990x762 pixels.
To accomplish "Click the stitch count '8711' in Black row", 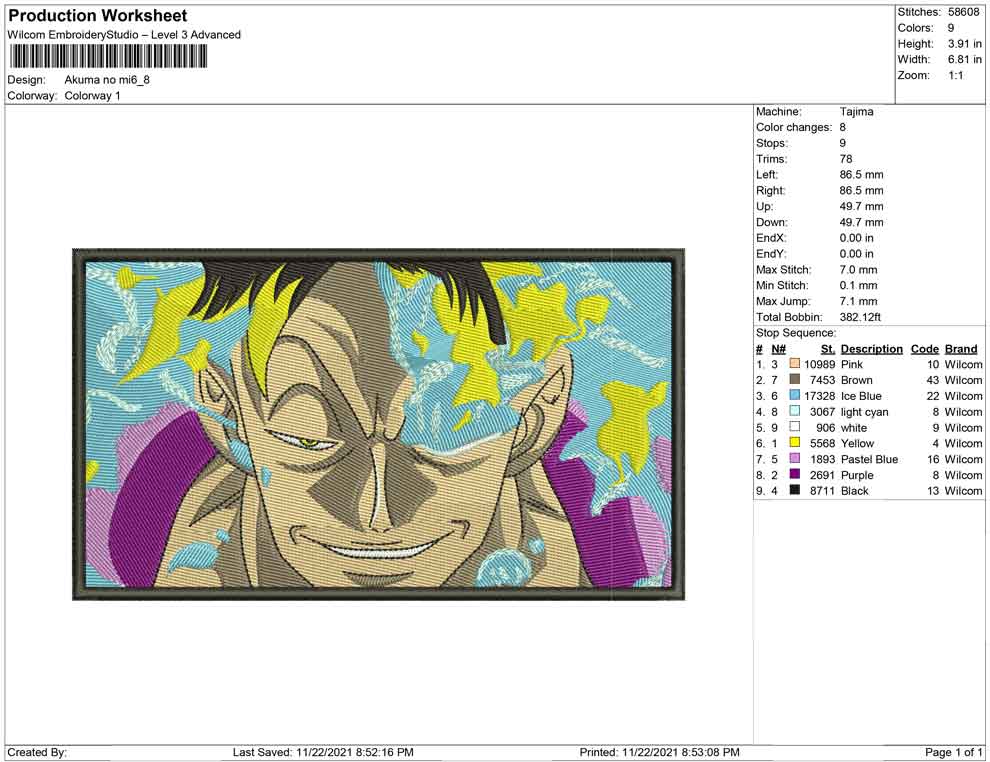I will click(822, 491).
